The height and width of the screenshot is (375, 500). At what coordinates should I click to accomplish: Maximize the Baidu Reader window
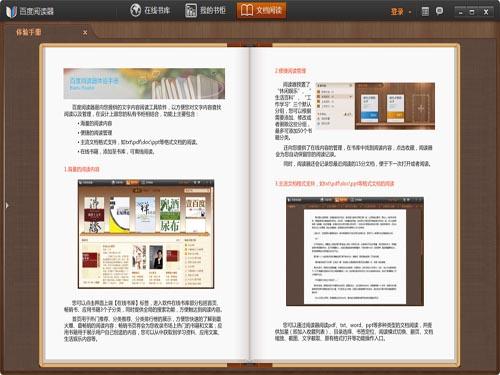coord(472,12)
